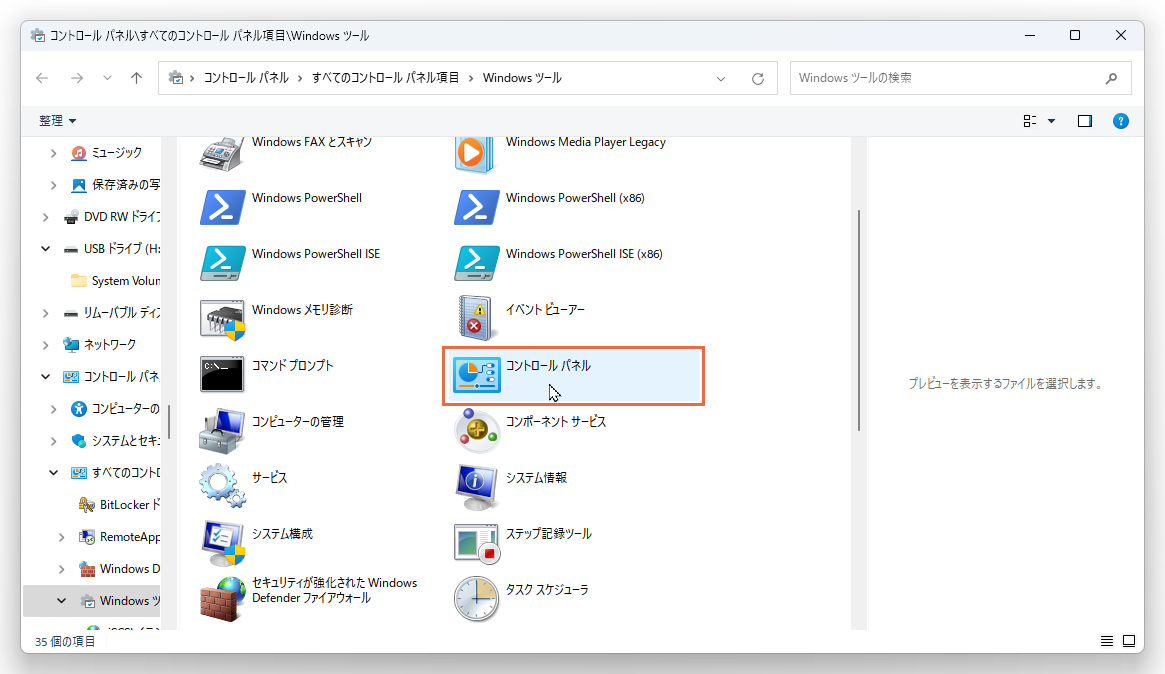This screenshot has height=674, width=1165.
Task: Open view layout button in toolbar
Action: [x=1030, y=121]
